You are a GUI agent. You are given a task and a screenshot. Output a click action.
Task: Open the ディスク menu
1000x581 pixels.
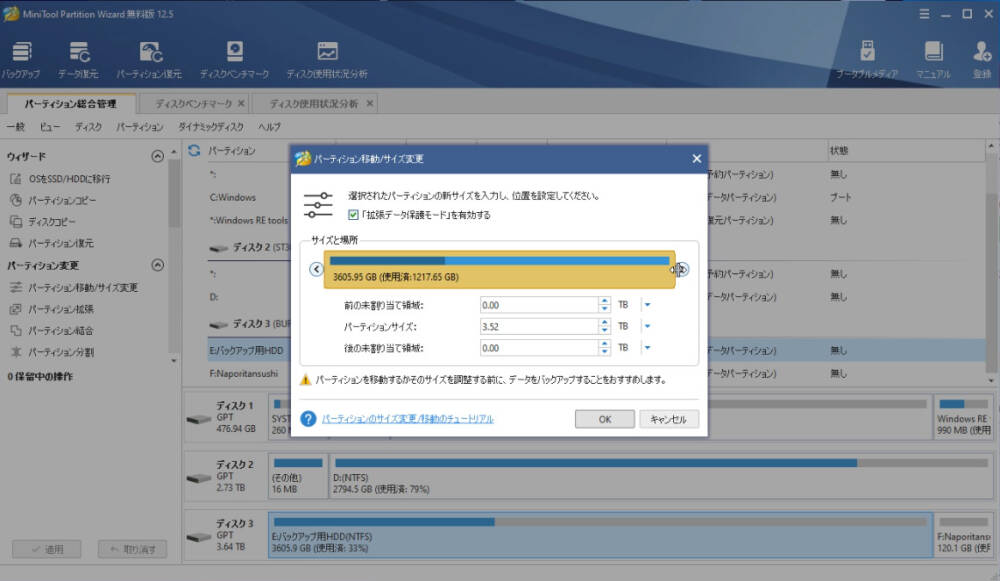(x=88, y=127)
